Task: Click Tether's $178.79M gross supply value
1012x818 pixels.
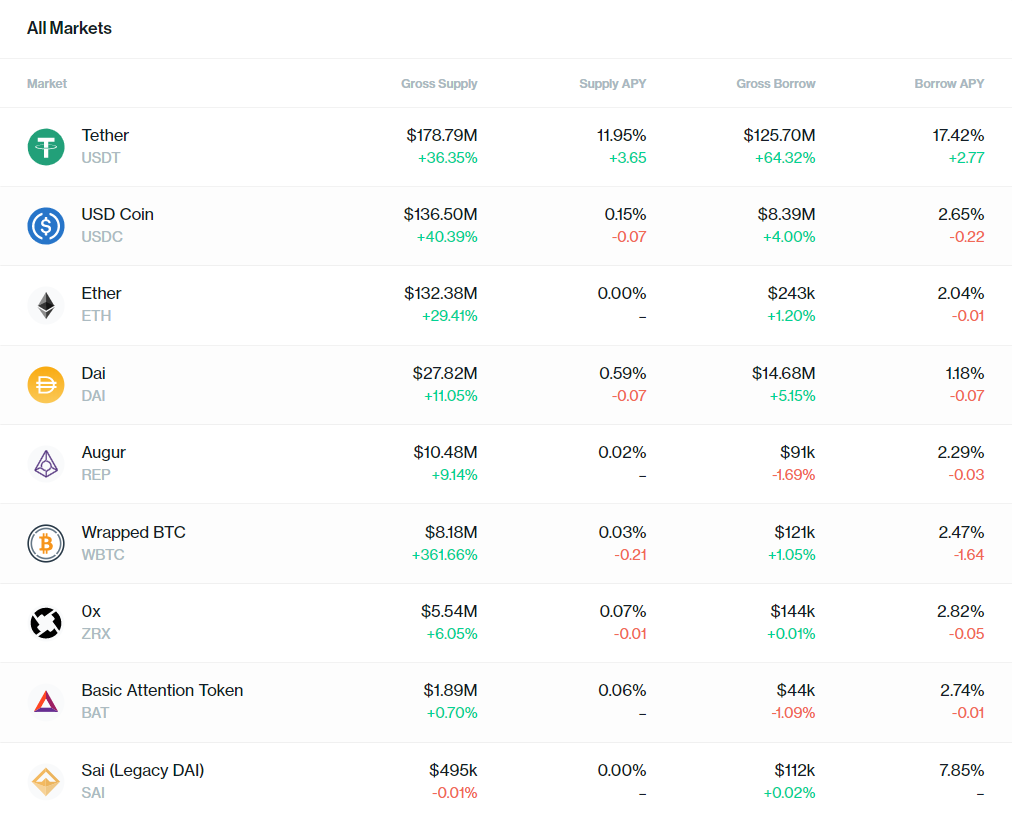Action: click(442, 136)
